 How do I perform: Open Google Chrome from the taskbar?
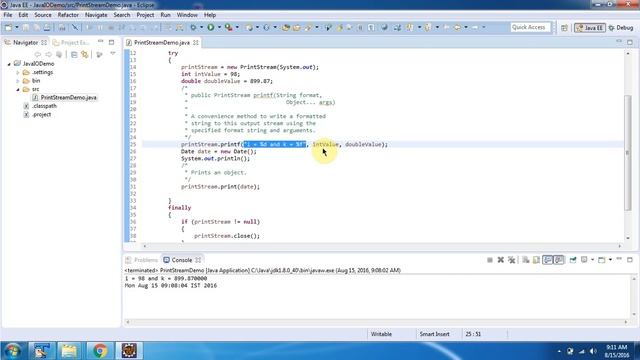click(x=100, y=351)
